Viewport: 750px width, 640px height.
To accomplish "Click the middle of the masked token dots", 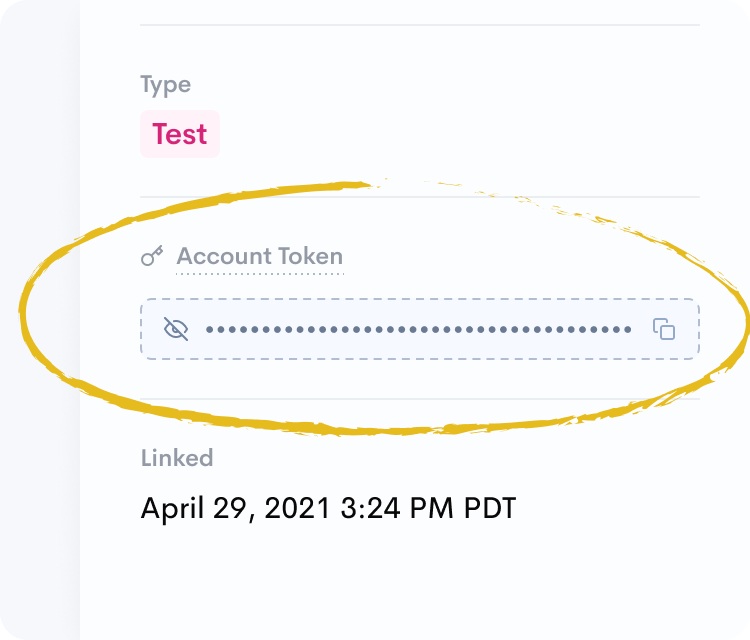I will coord(418,329).
